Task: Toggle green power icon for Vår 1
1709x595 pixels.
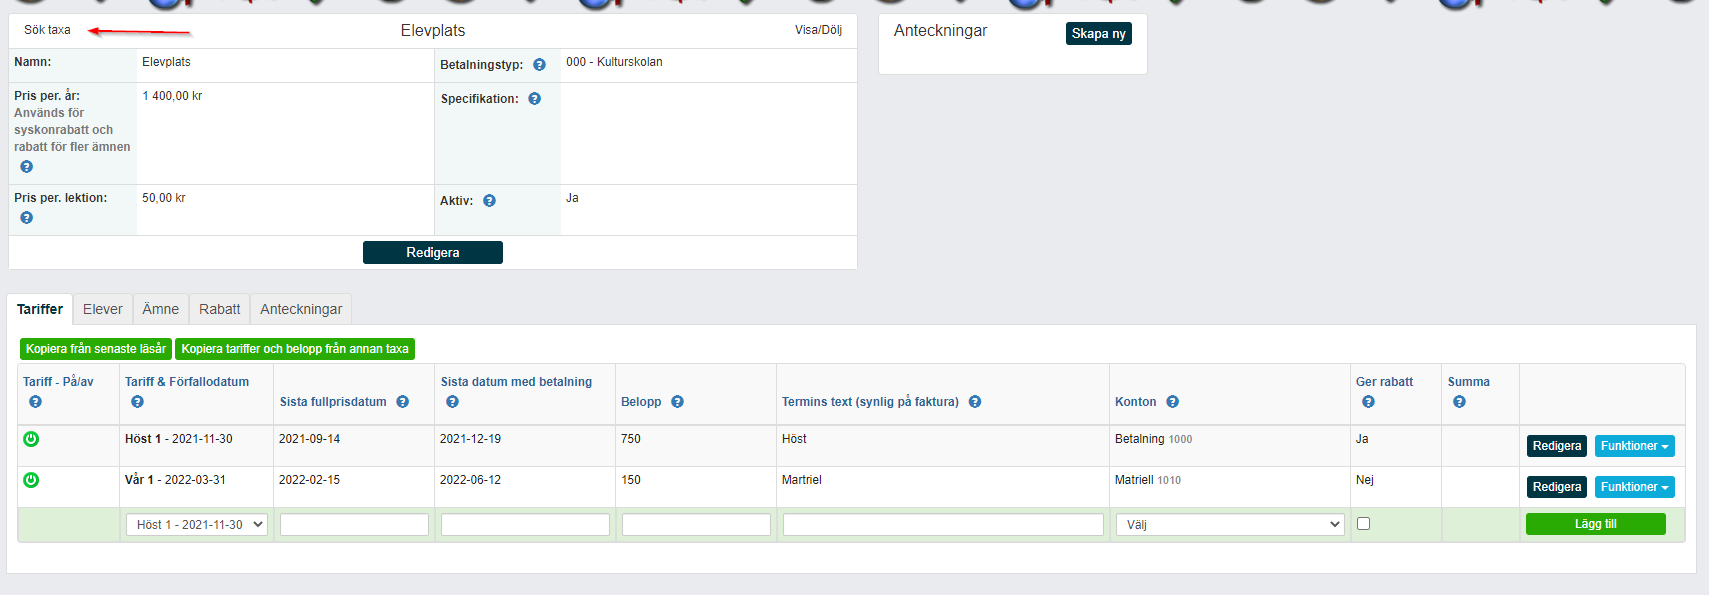Action: pyautogui.click(x=31, y=480)
